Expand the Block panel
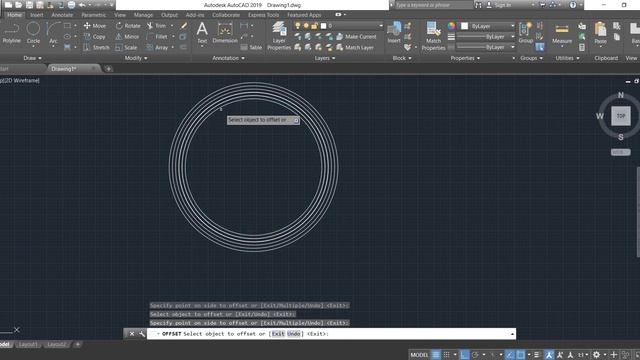640x360 pixels. click(402, 58)
